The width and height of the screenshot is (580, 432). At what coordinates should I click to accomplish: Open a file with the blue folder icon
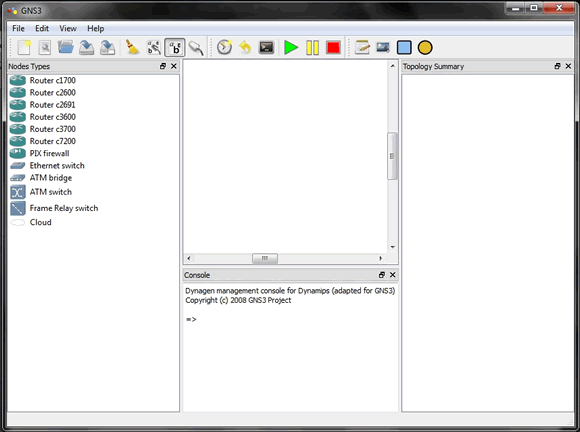click(x=65, y=47)
